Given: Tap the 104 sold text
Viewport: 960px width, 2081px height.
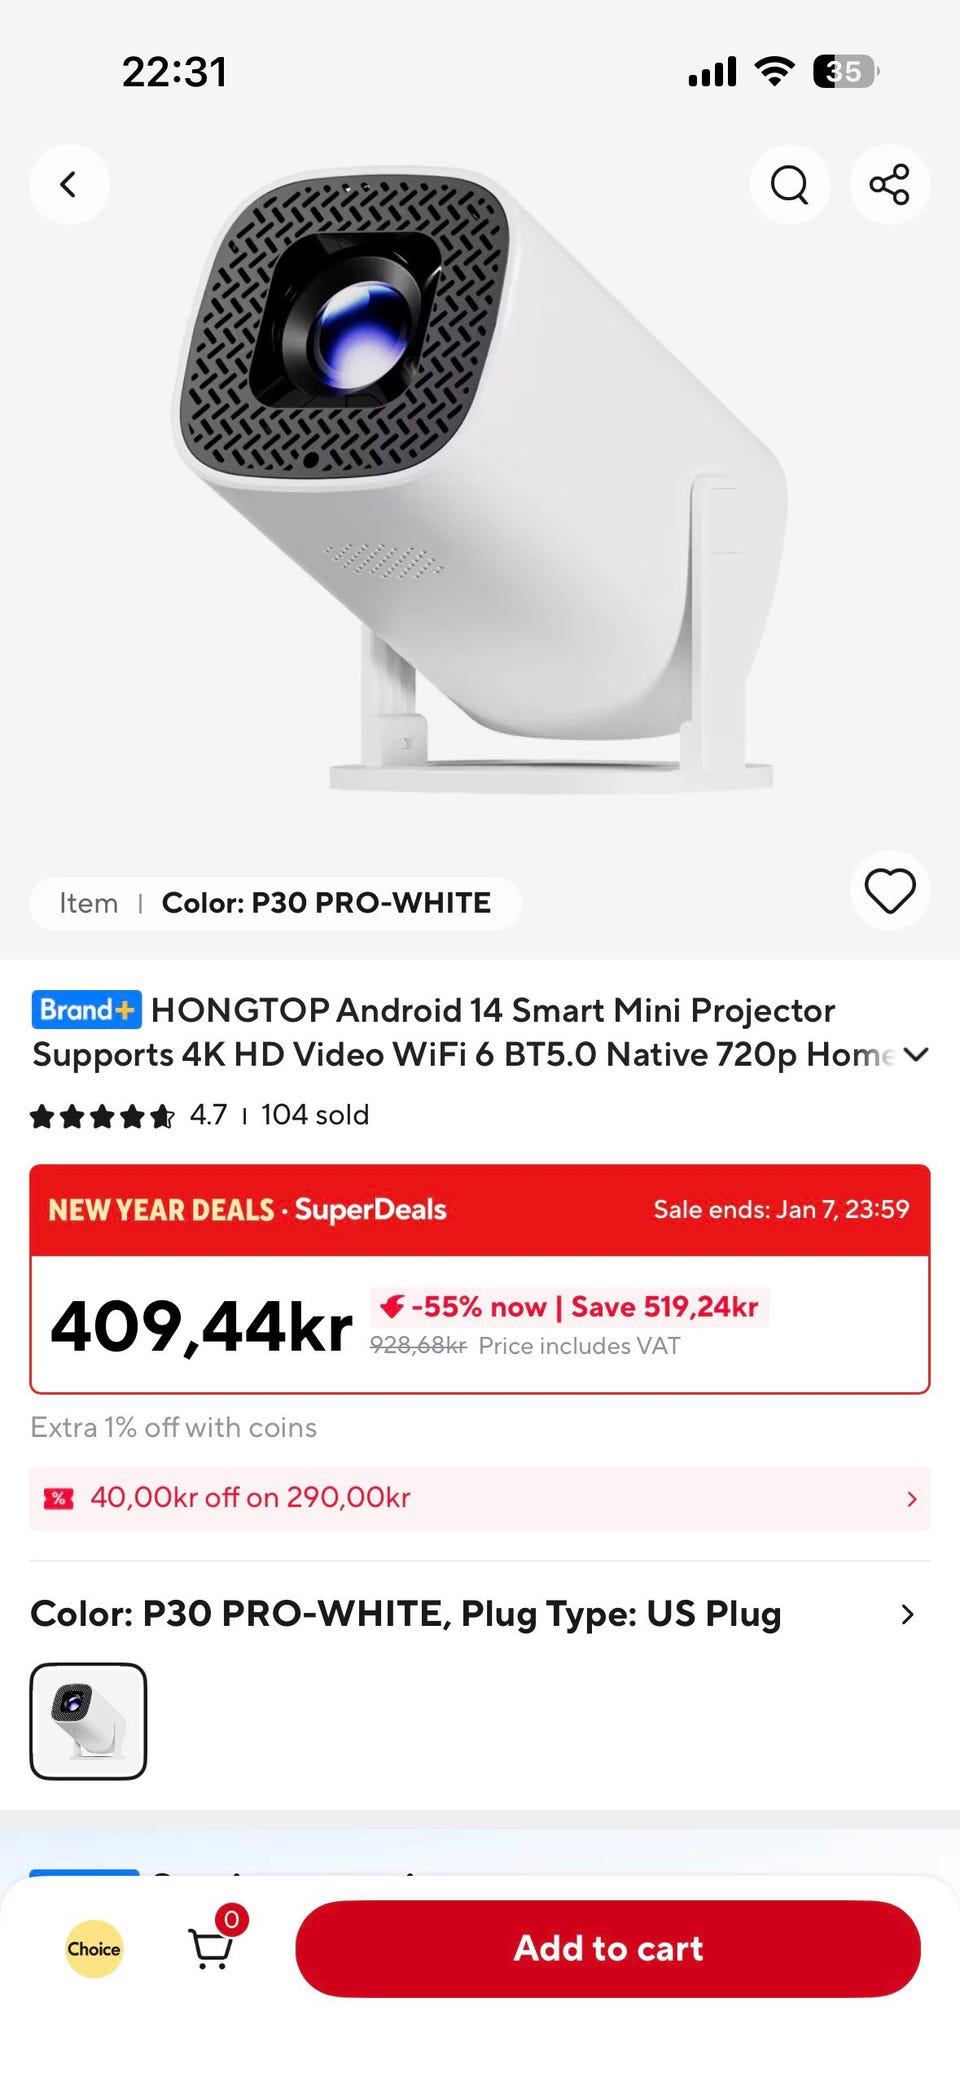Looking at the screenshot, I should 315,1115.
